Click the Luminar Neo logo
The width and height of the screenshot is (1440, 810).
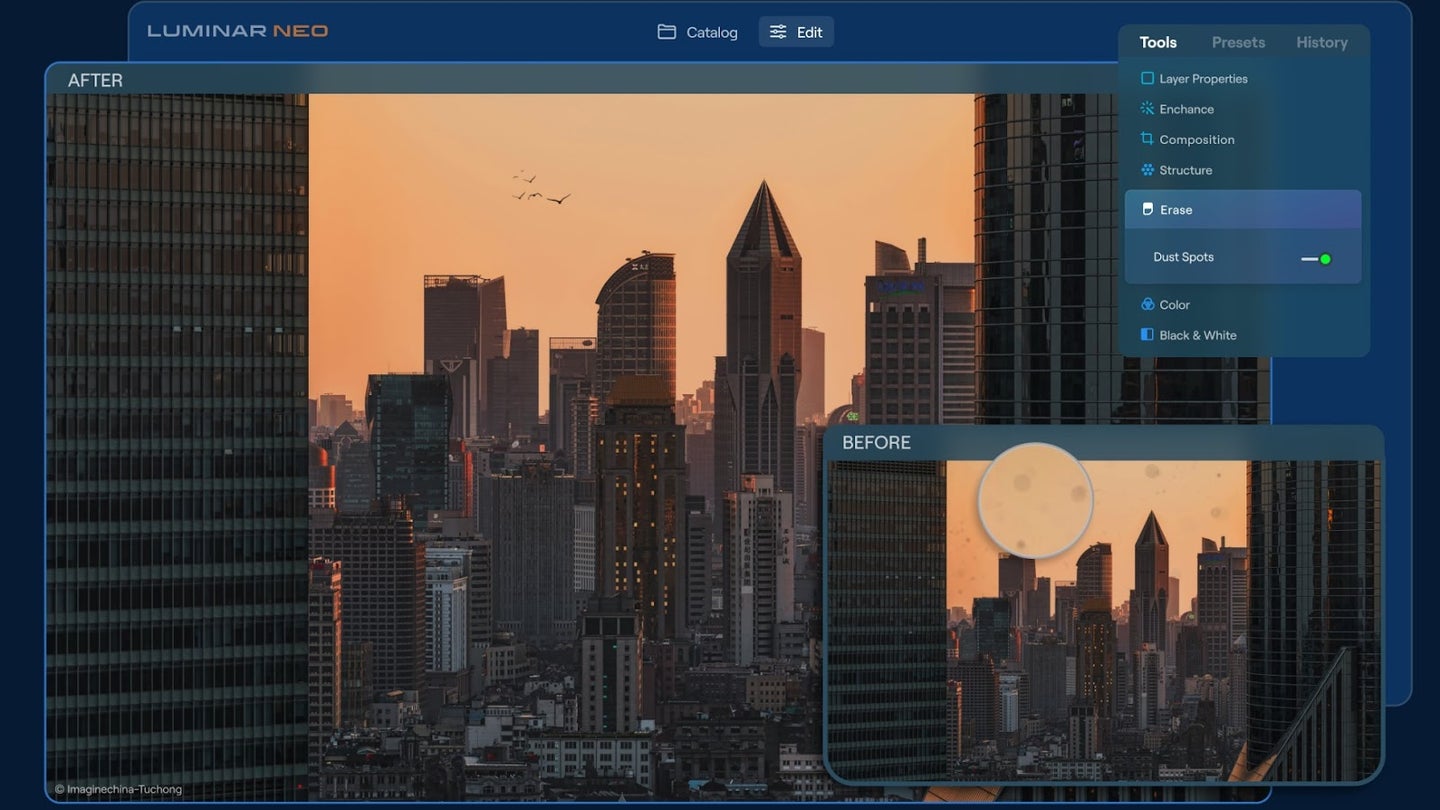pos(238,31)
